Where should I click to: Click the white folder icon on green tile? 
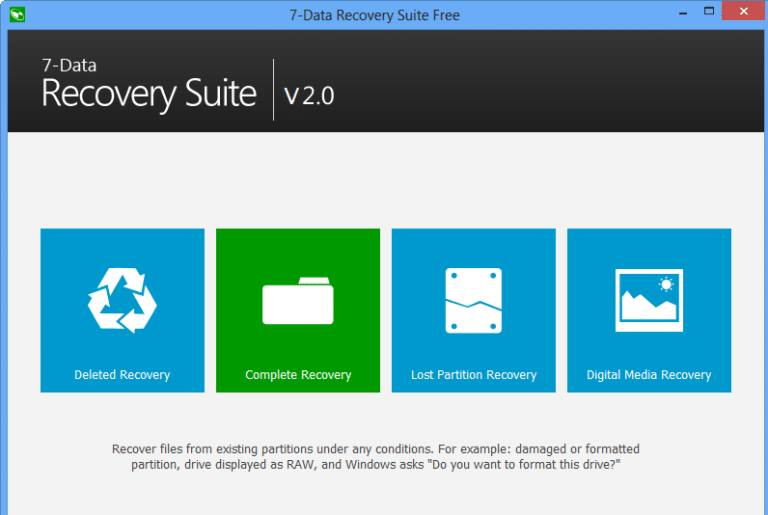[x=298, y=300]
